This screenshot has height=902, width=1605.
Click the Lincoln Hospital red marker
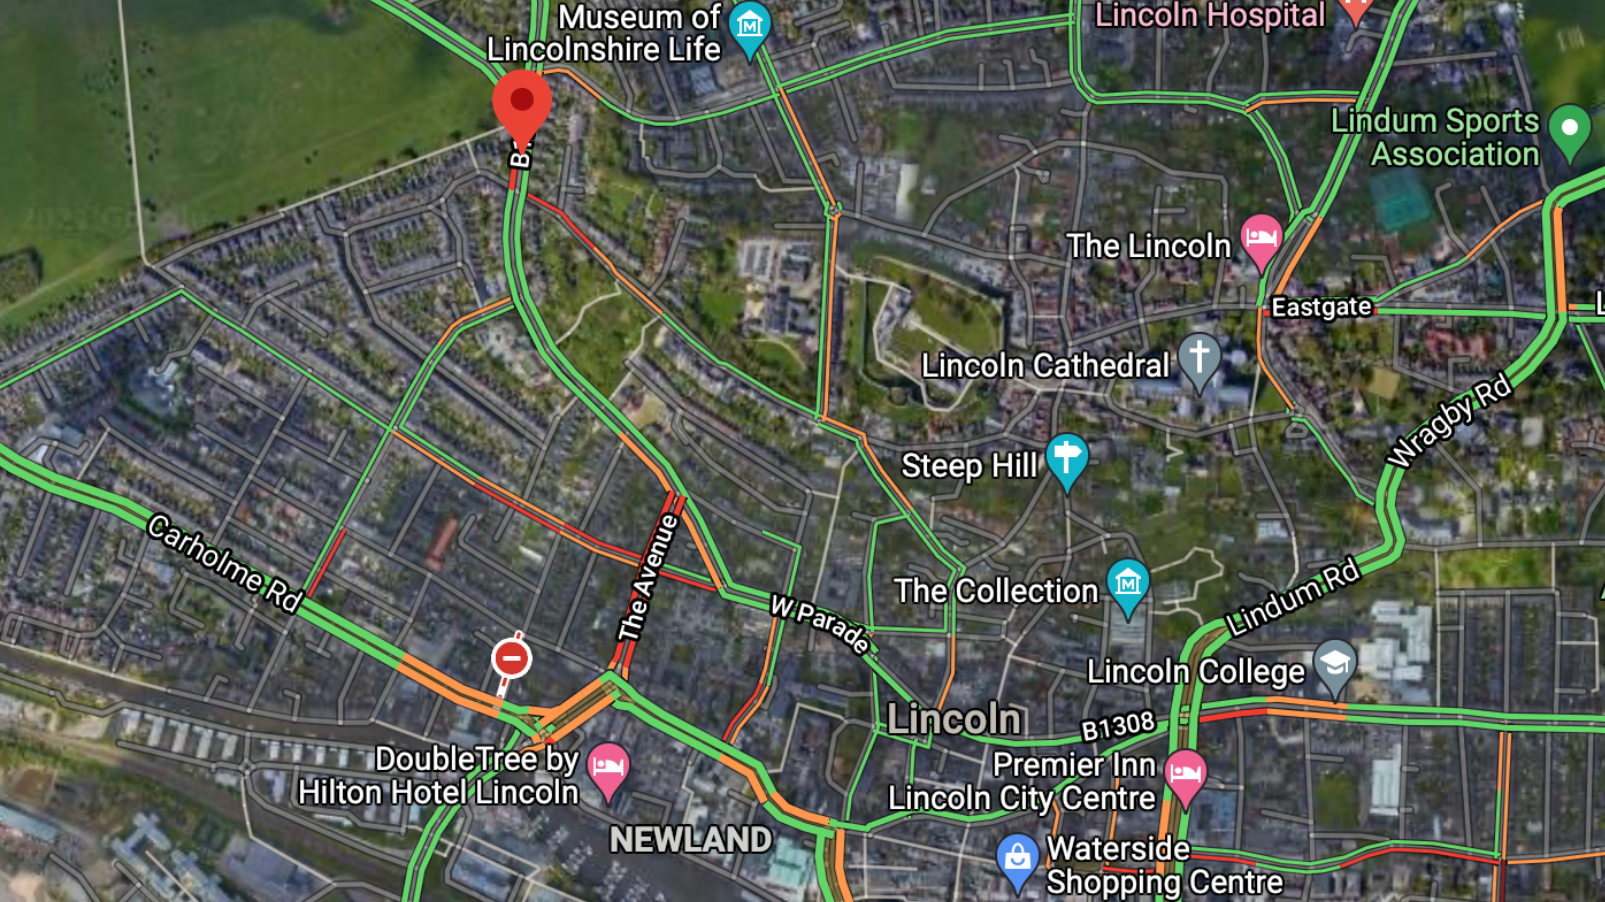point(1355,8)
